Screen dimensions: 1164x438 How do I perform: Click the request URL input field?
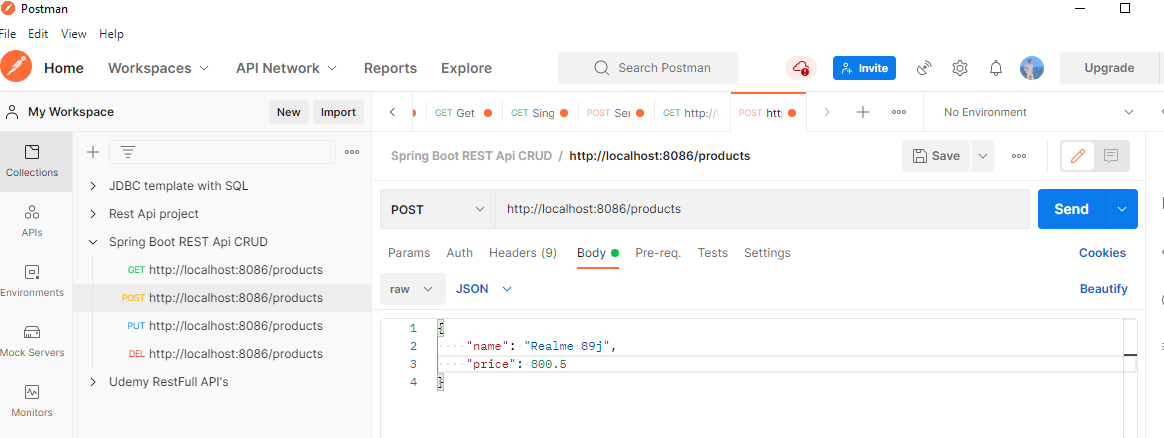tap(762, 209)
